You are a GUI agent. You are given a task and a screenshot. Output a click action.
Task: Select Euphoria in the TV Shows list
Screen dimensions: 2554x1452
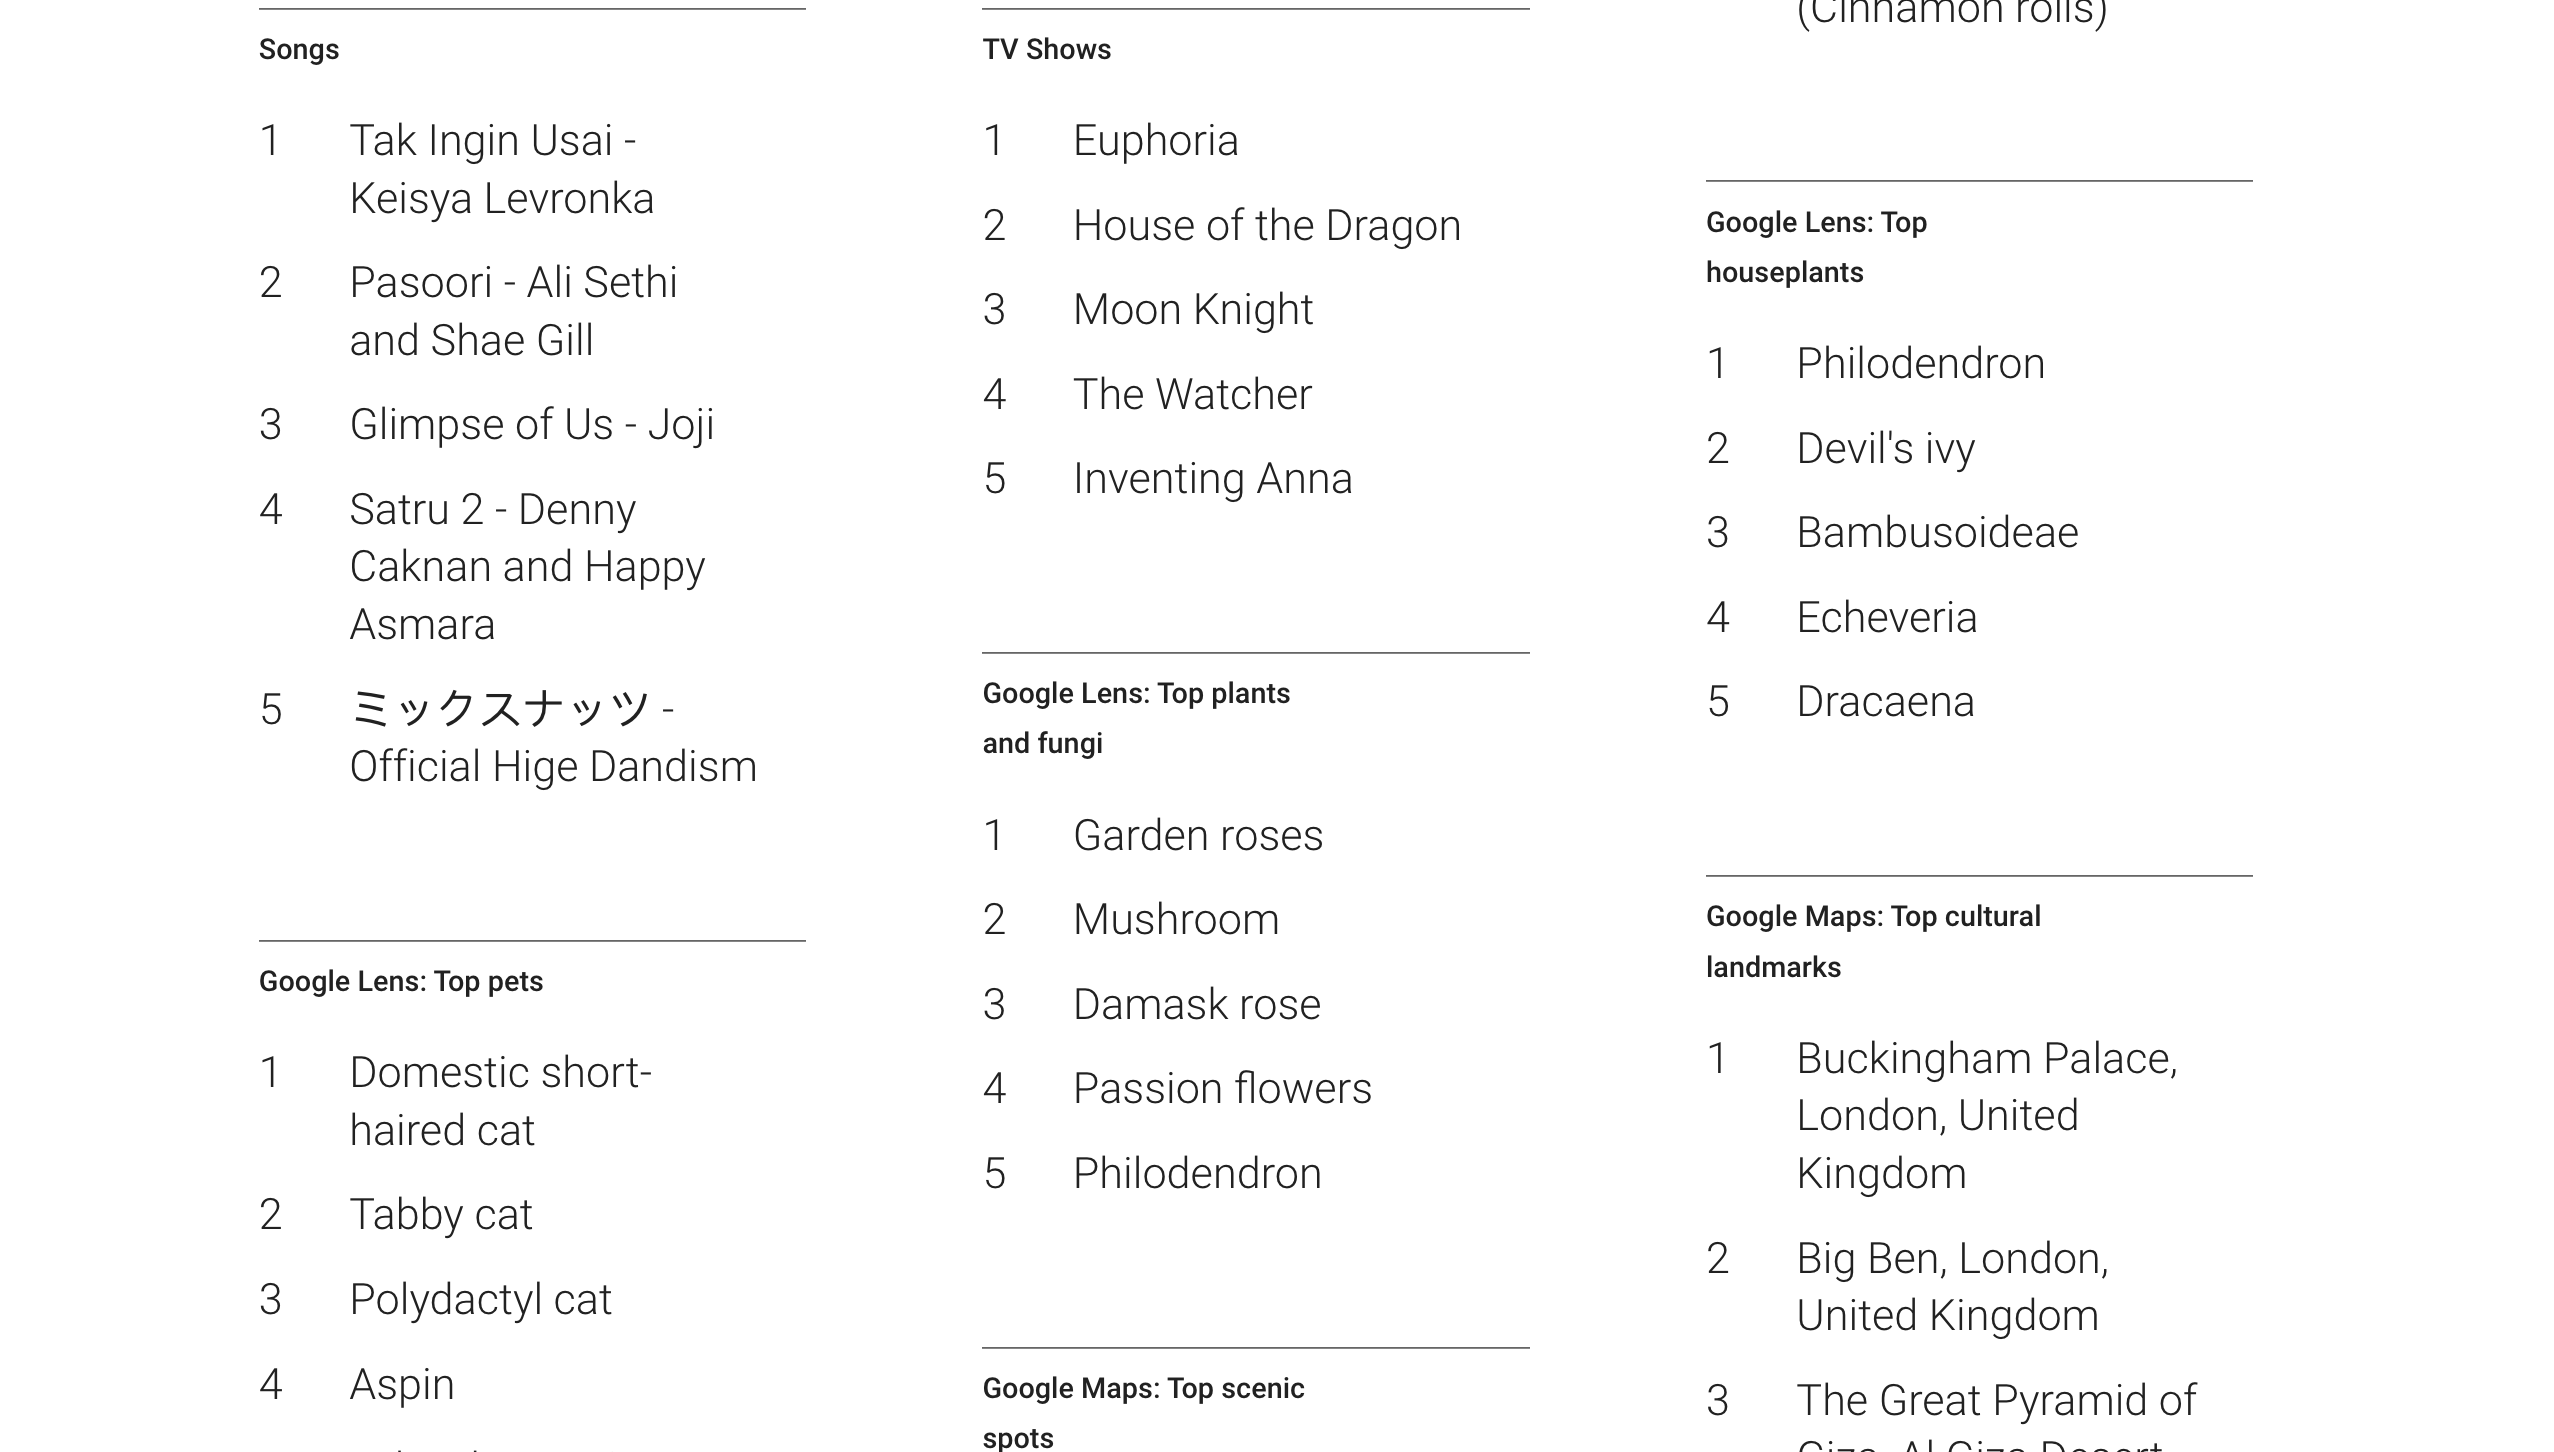[1155, 141]
